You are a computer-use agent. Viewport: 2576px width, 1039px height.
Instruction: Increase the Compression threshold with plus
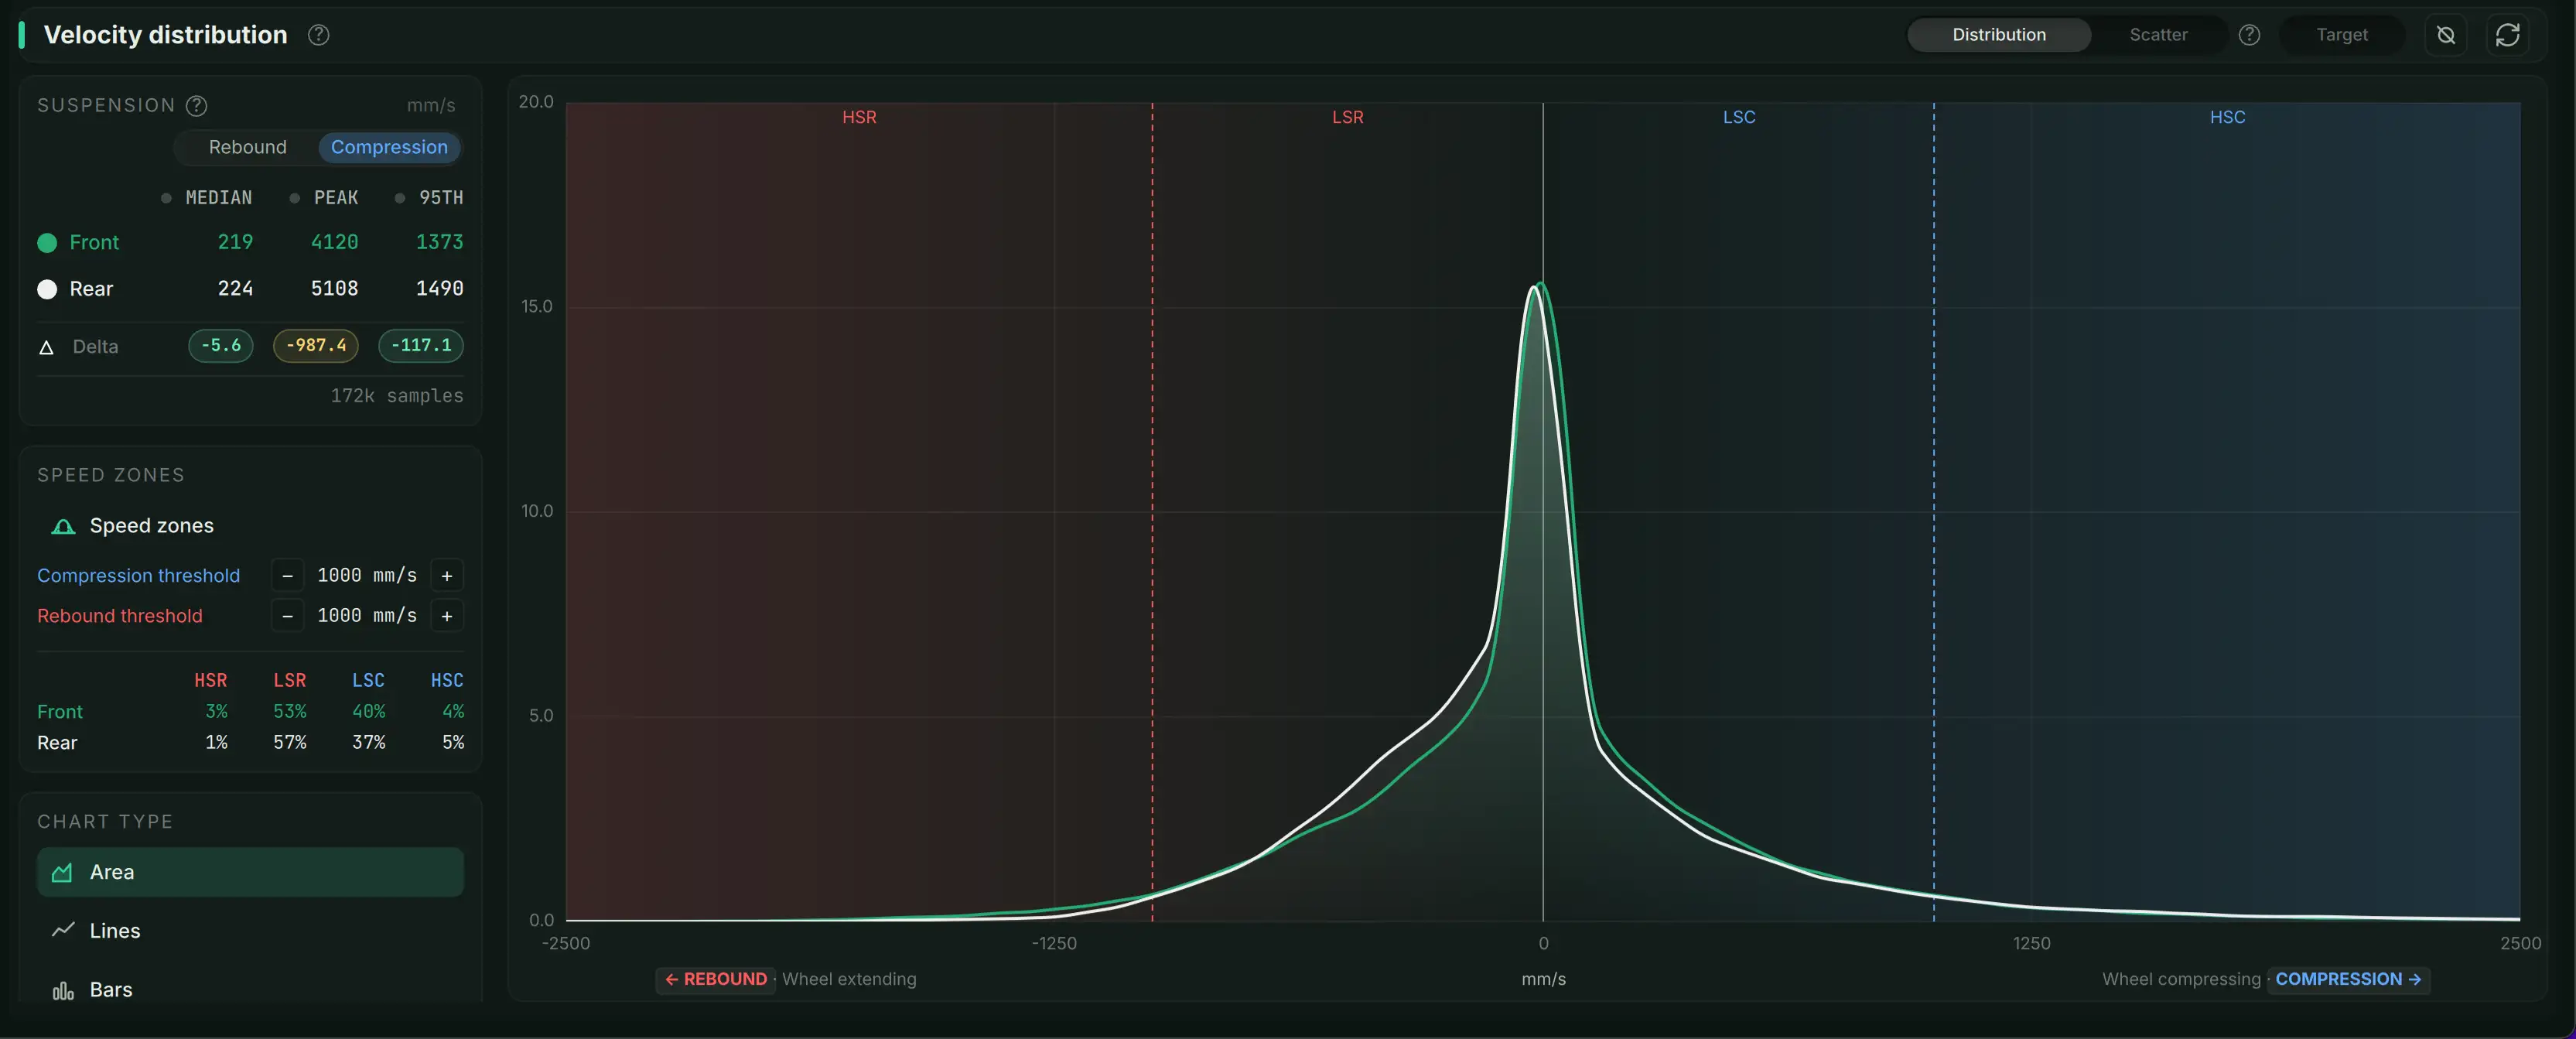[x=447, y=576]
